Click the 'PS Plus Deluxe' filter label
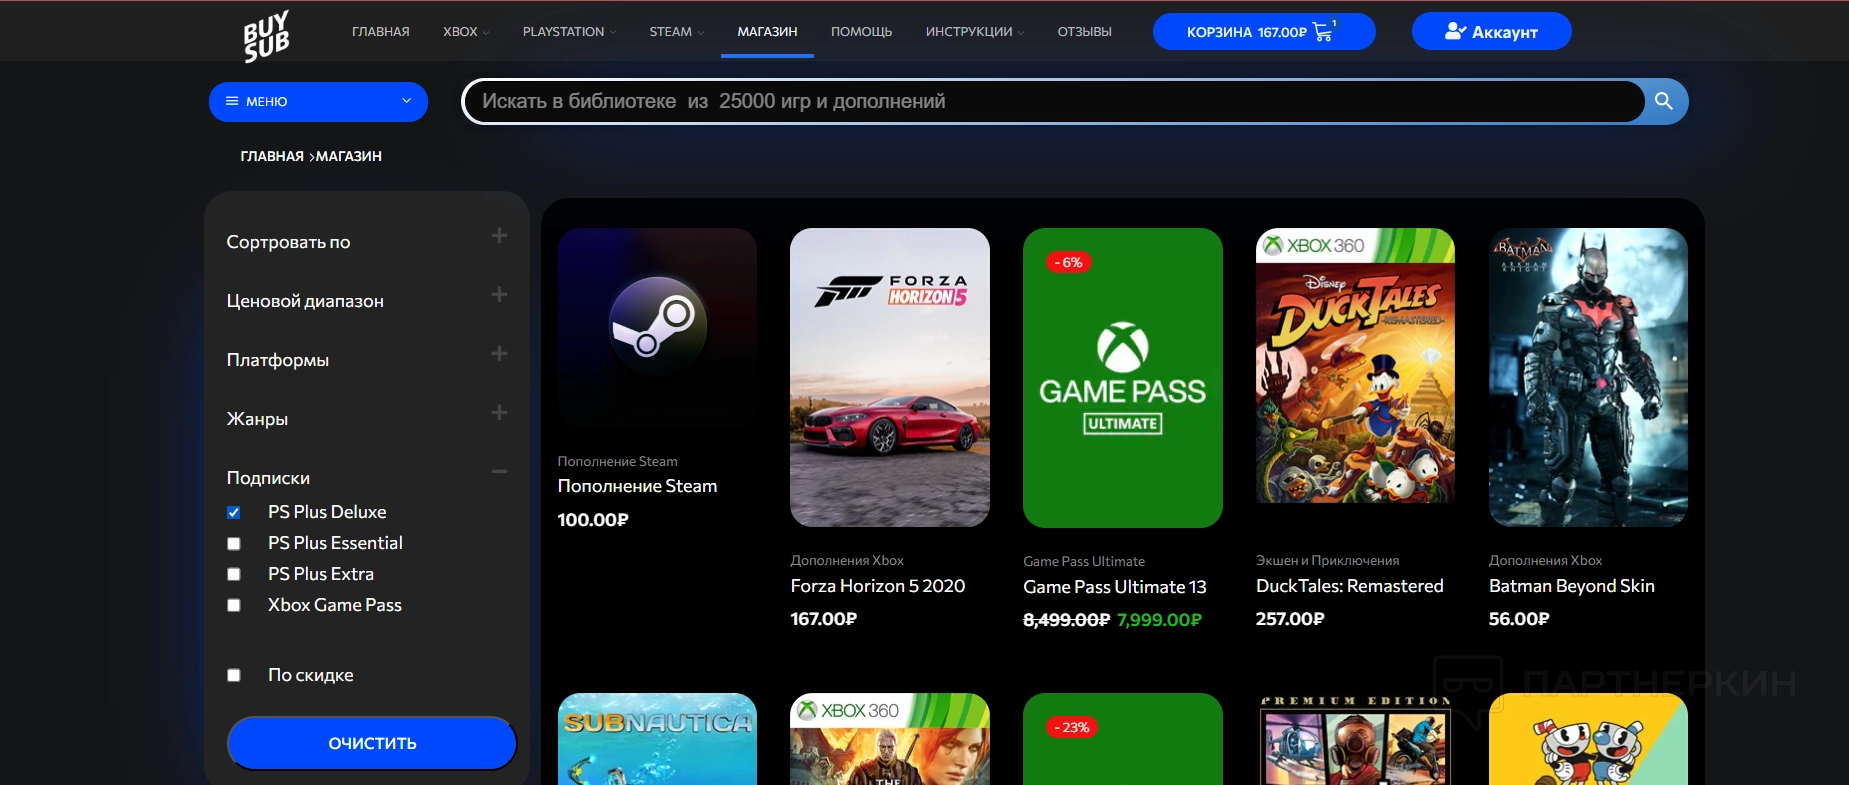The height and width of the screenshot is (785, 1849). pyautogui.click(x=327, y=512)
